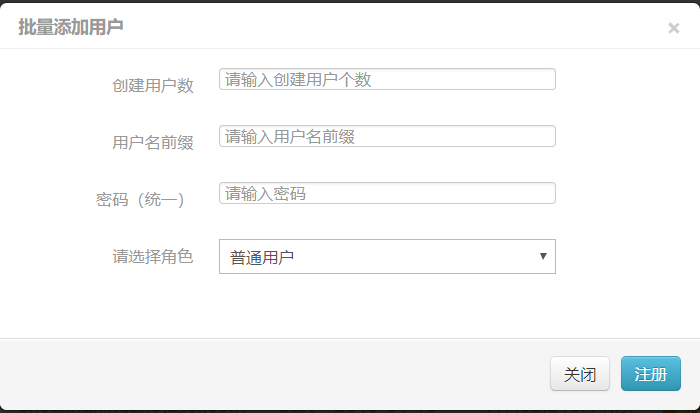Click the 批量添加用户 dialog title
The height and width of the screenshot is (413, 700).
[70, 27]
